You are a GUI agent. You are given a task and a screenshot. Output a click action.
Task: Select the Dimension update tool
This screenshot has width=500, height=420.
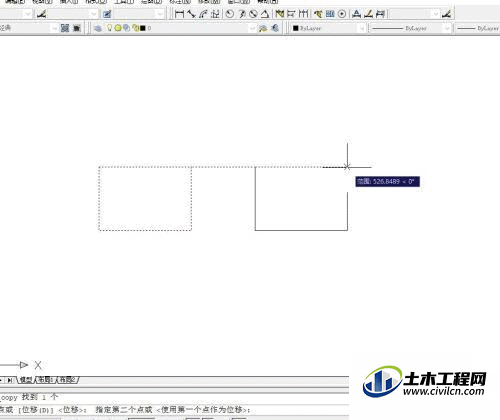click(380, 14)
